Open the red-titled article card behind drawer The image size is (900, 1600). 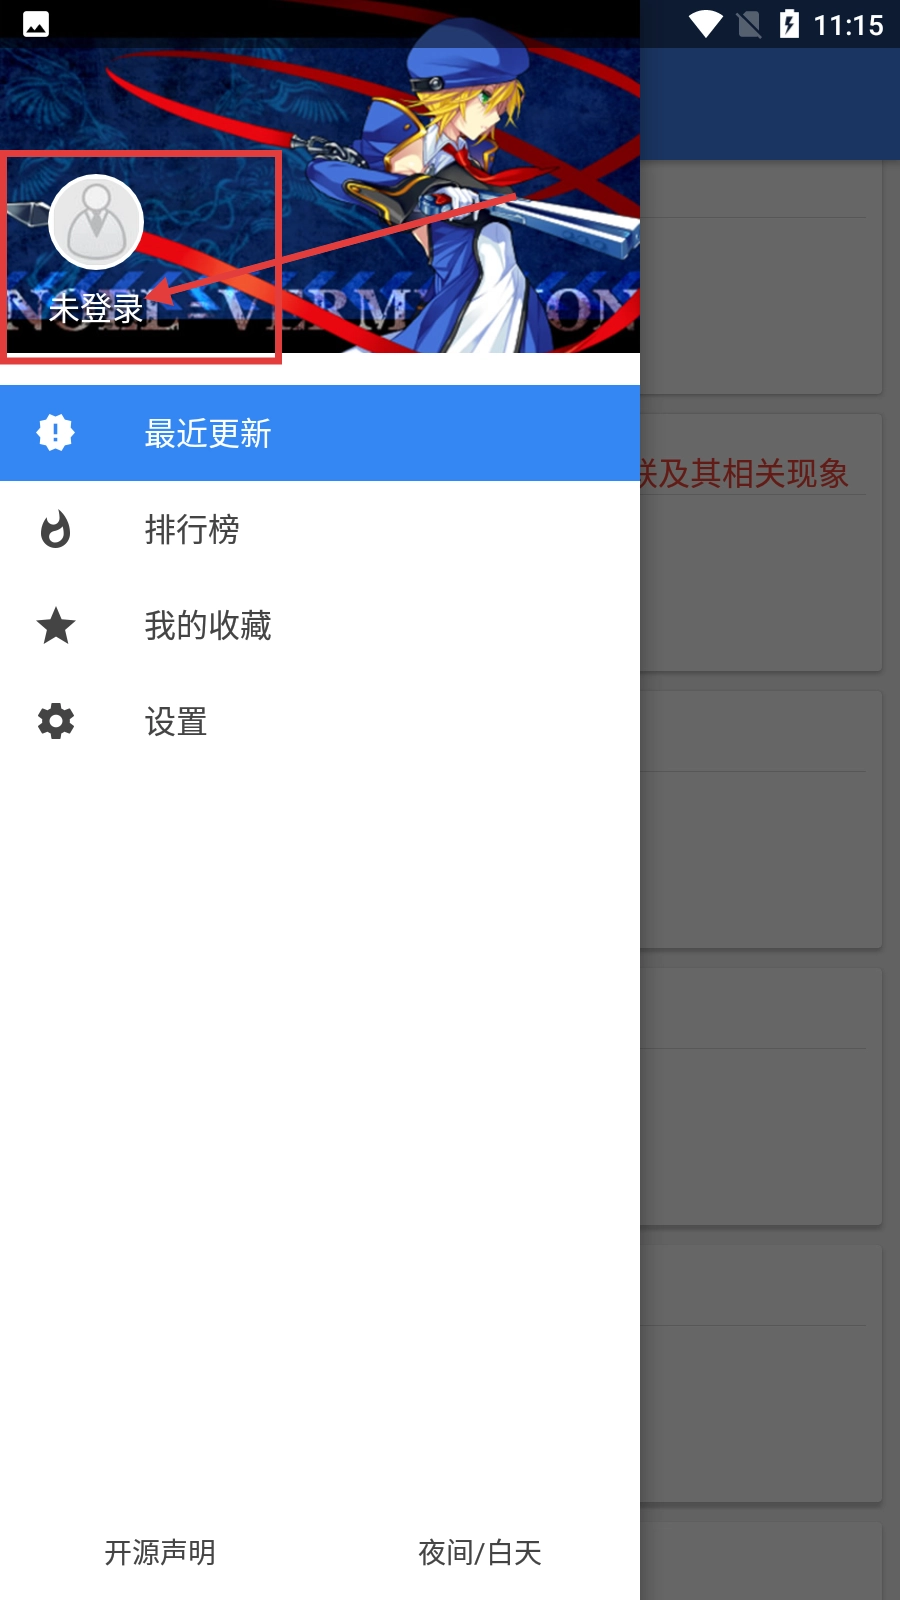click(x=761, y=542)
